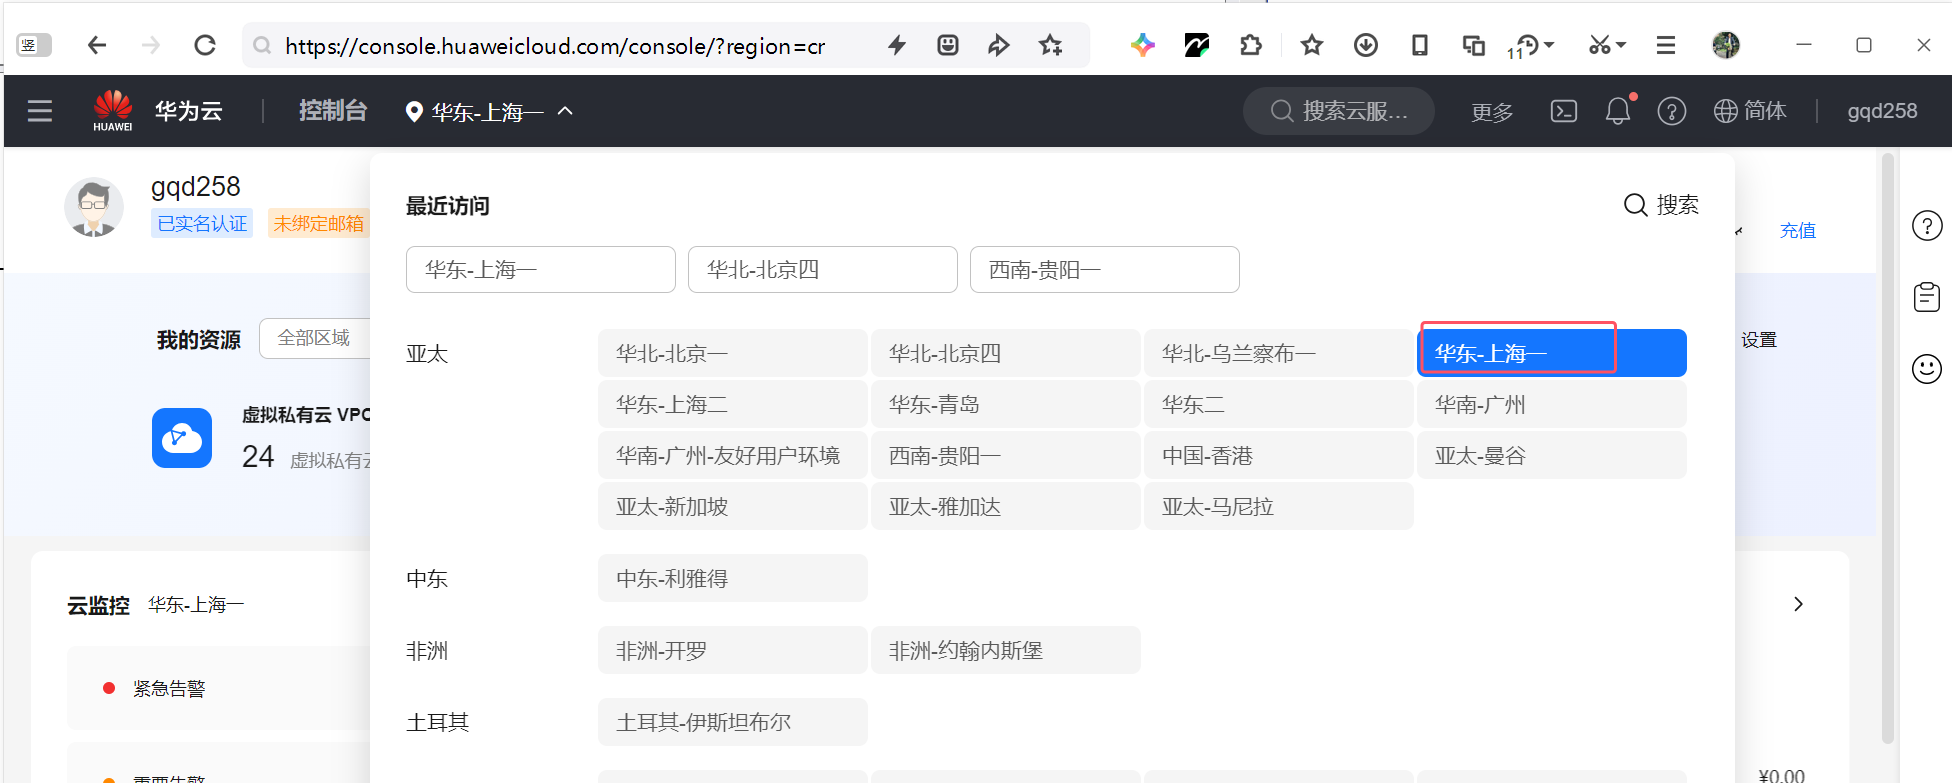This screenshot has width=1952, height=783.
Task: Open the Huawei Cloud hamburger navigation menu
Action: pos(40,111)
